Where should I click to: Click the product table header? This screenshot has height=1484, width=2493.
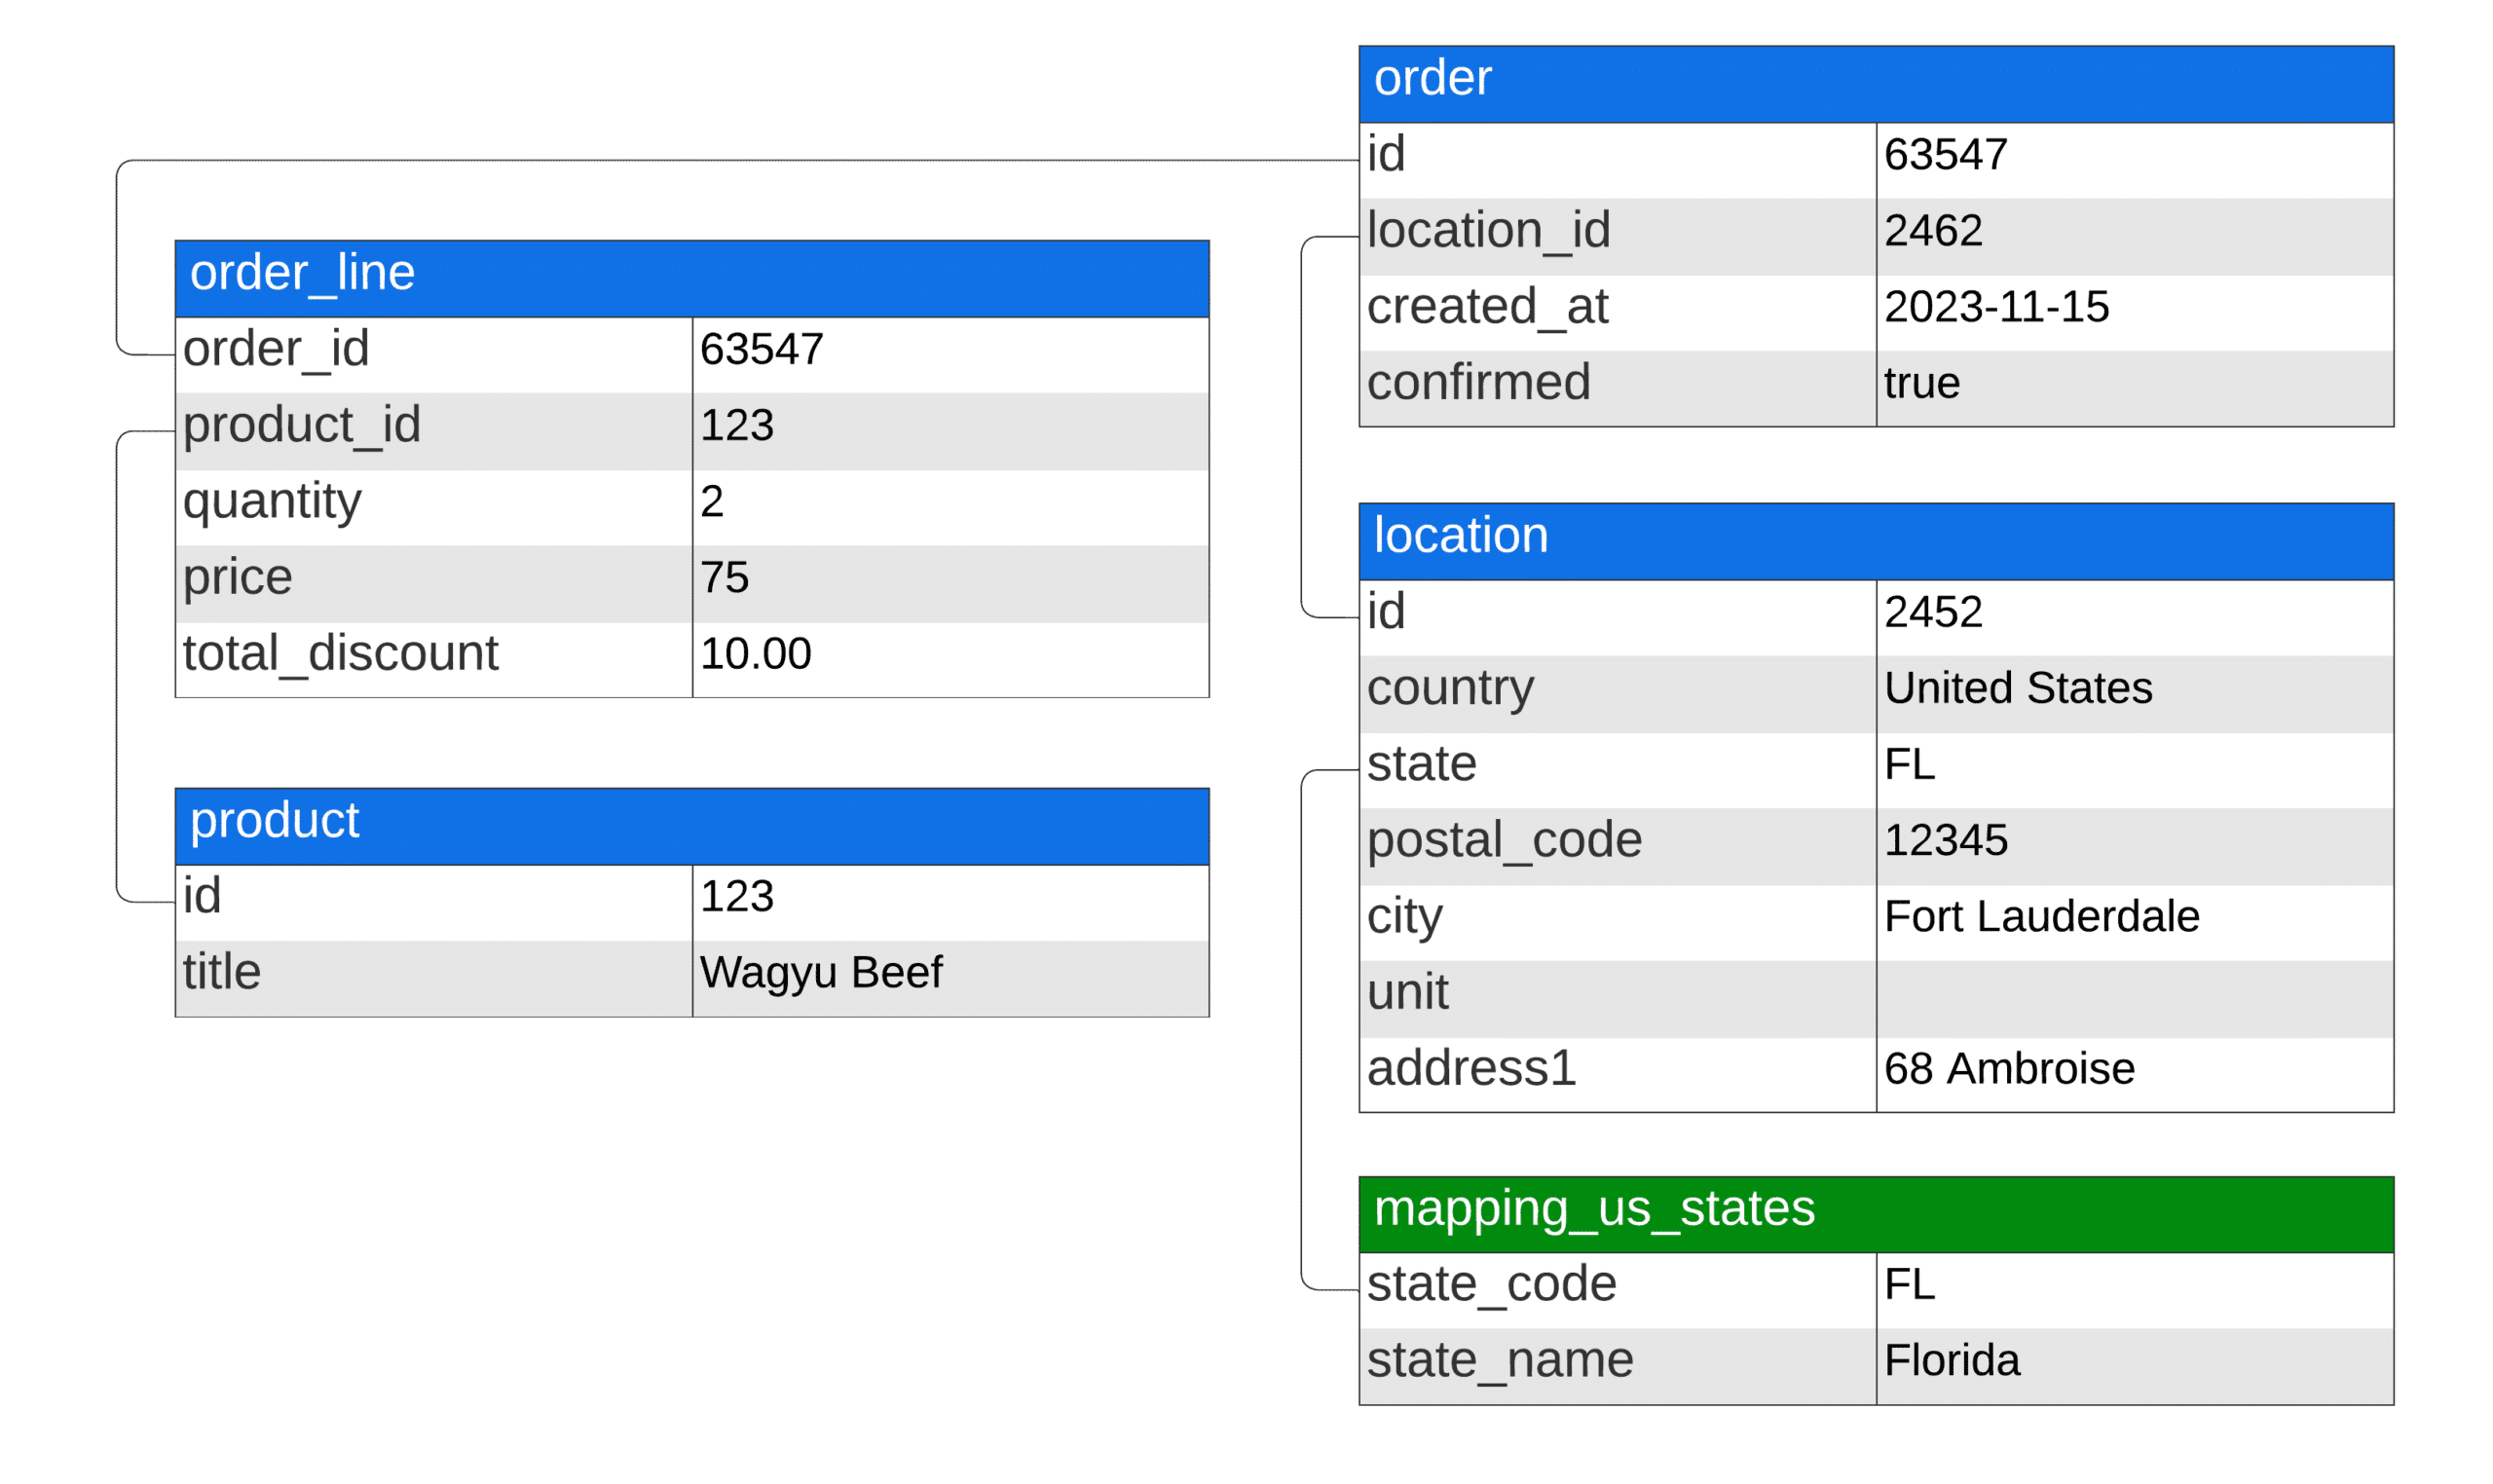(691, 825)
